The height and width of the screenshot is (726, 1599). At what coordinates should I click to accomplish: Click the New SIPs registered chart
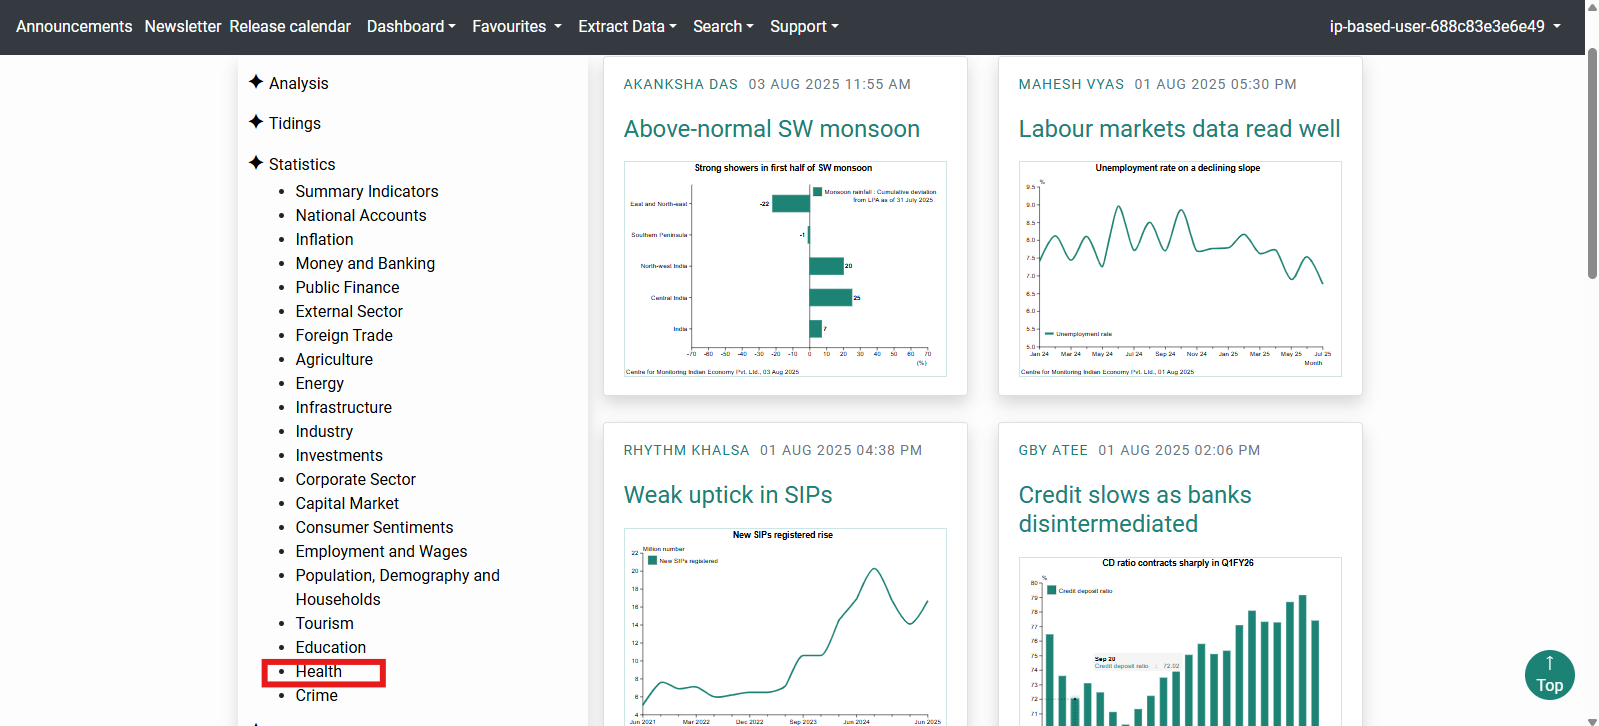coord(785,625)
